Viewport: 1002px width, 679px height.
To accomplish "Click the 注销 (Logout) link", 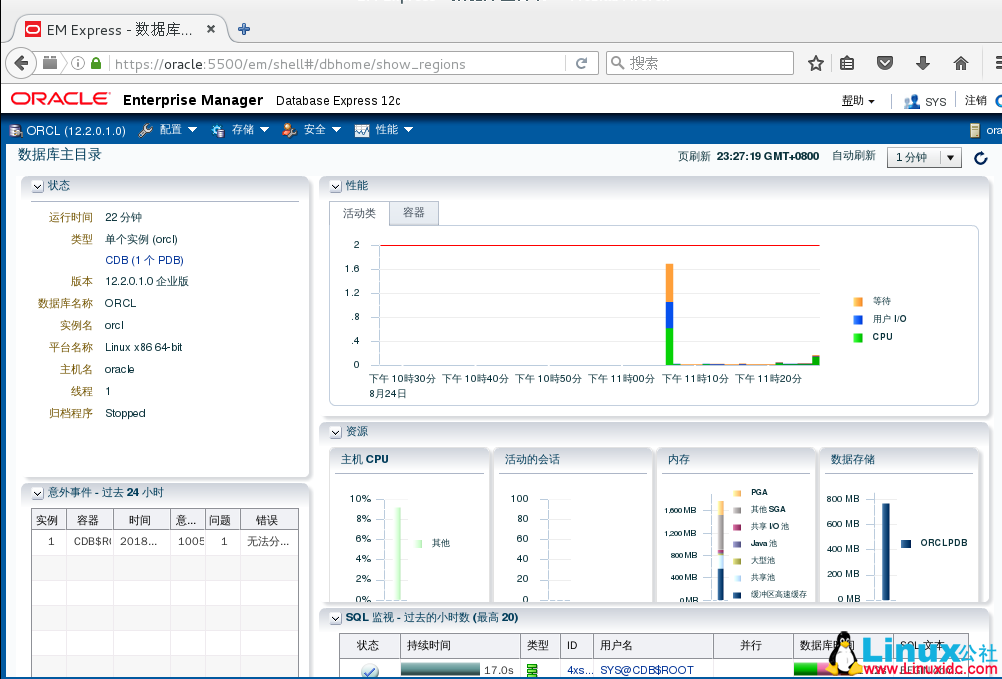I will [x=977, y=99].
